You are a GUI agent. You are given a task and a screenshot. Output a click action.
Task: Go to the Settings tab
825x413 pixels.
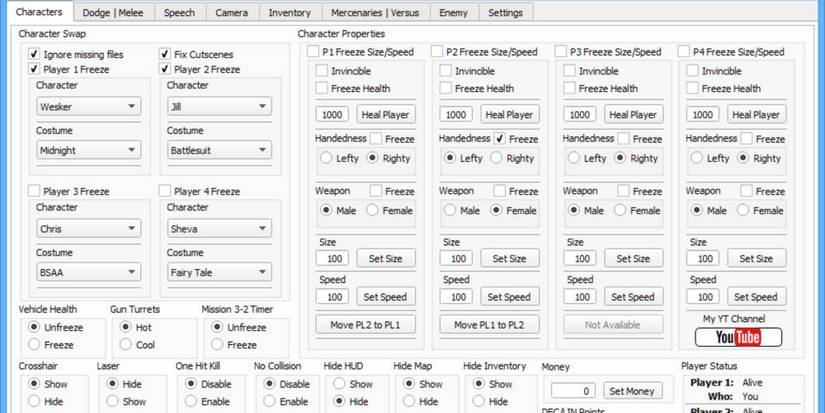(x=505, y=13)
